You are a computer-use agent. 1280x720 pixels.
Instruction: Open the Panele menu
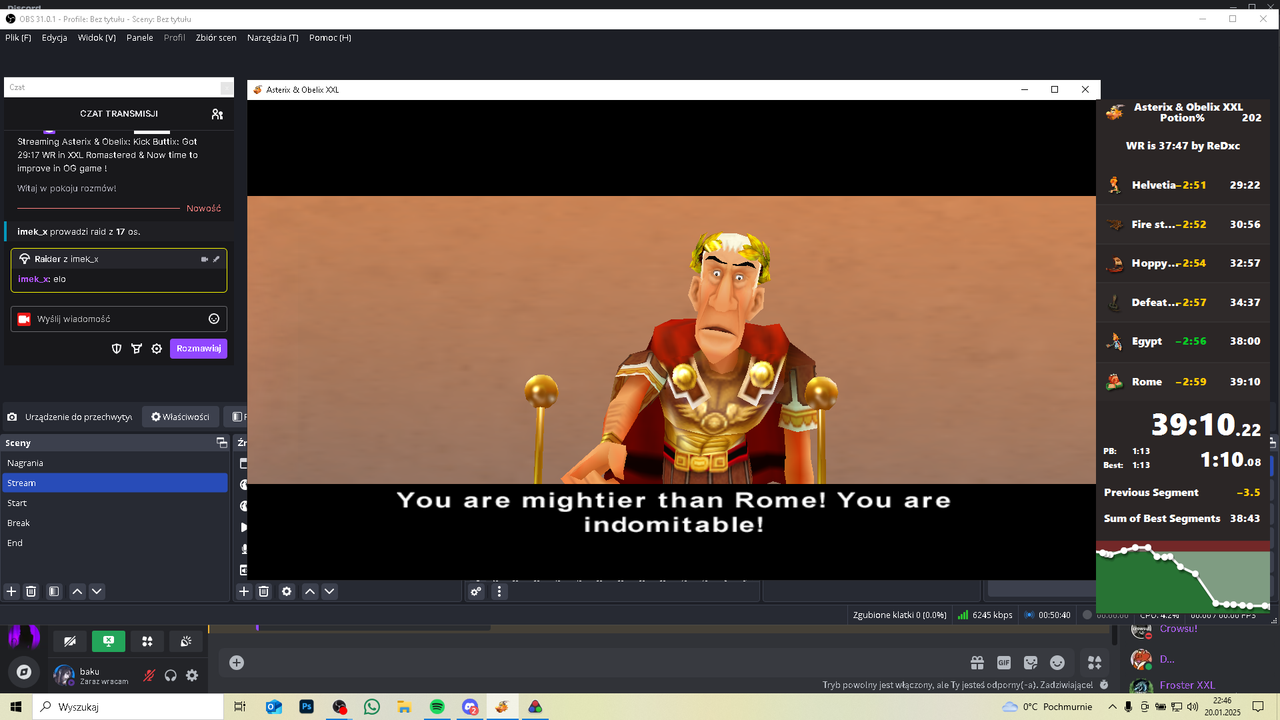pyautogui.click(x=140, y=38)
